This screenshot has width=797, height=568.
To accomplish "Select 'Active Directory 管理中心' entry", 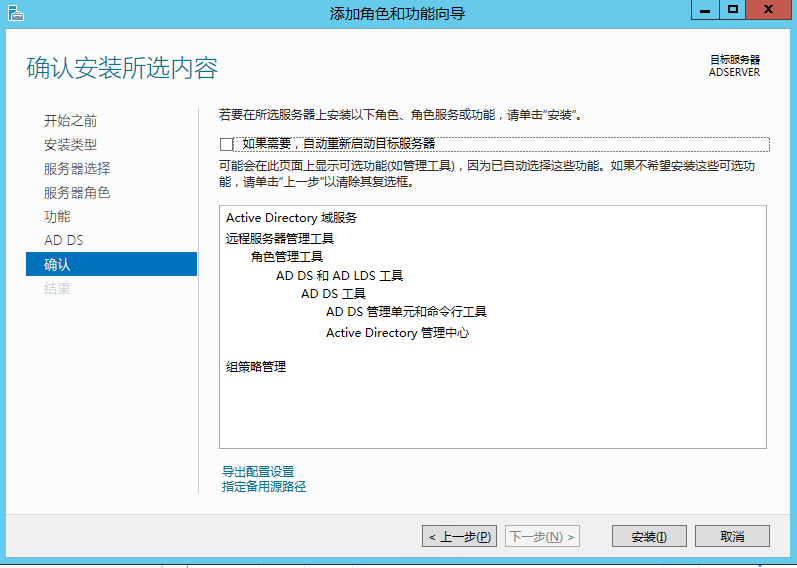I will tap(397, 333).
